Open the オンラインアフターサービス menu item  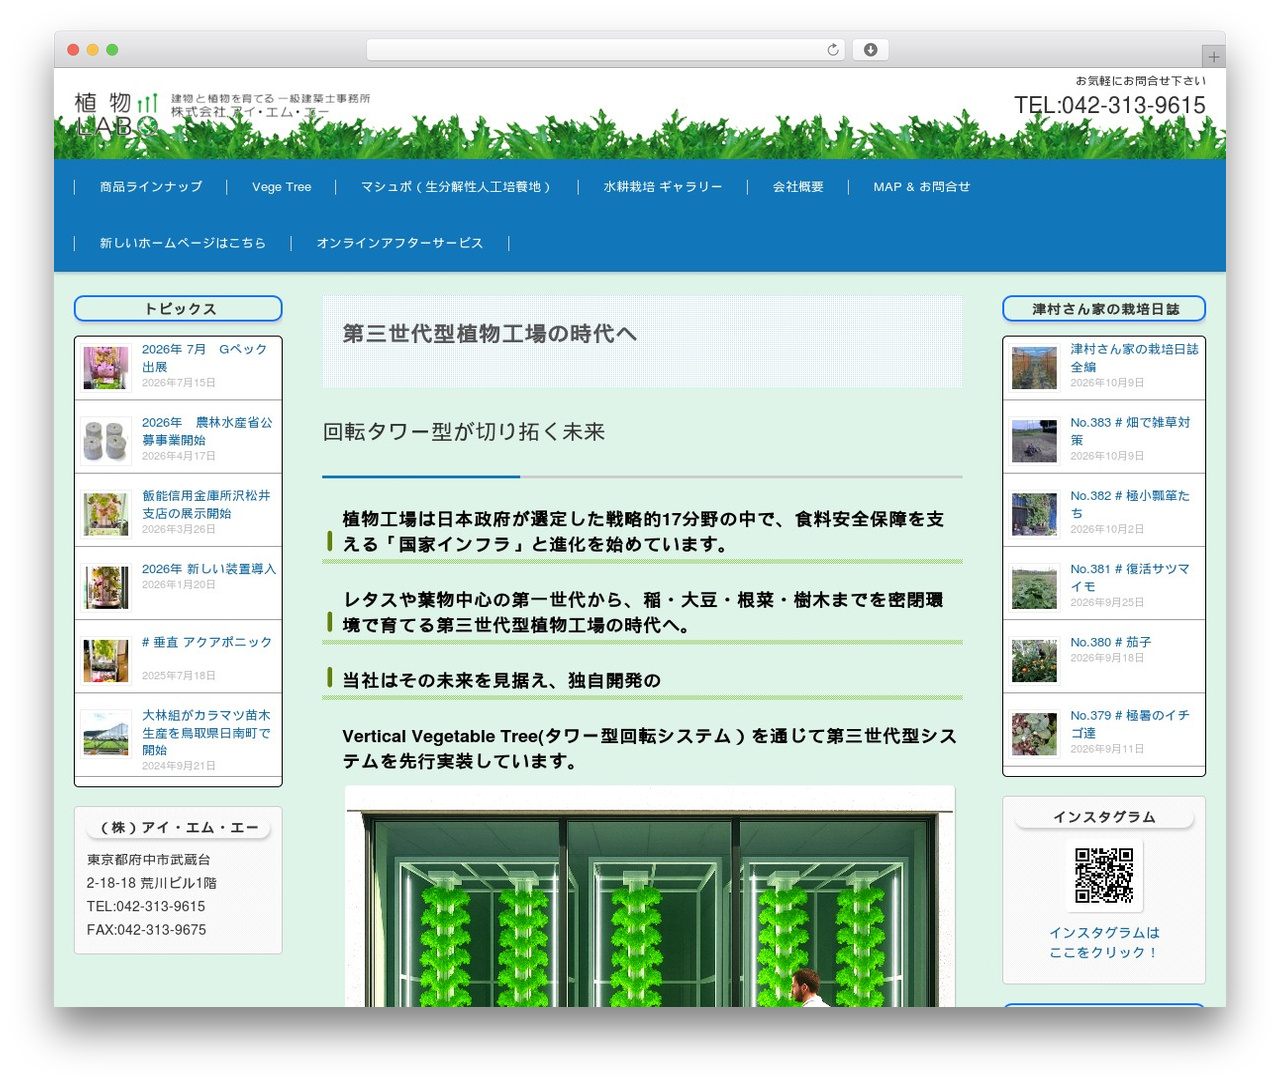[x=400, y=243]
